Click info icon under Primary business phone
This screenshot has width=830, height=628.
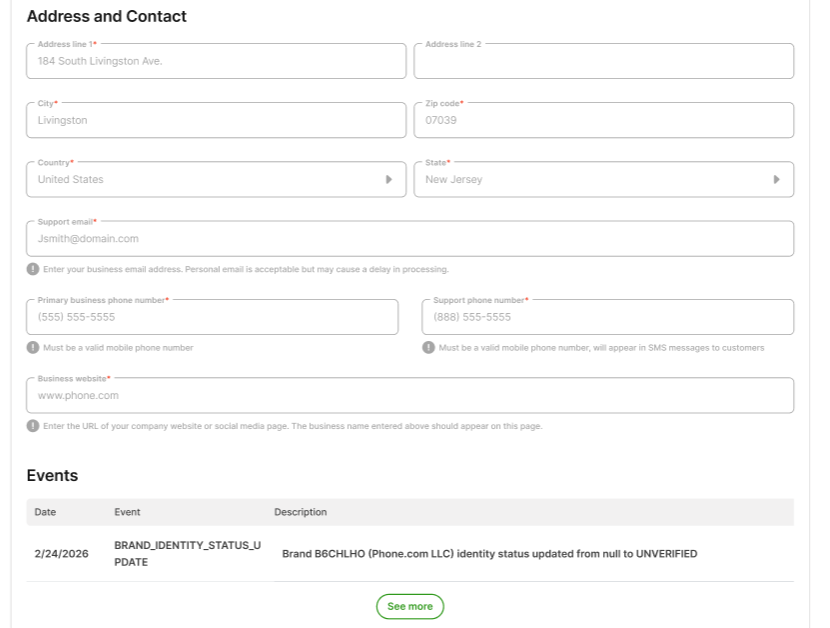click(33, 348)
